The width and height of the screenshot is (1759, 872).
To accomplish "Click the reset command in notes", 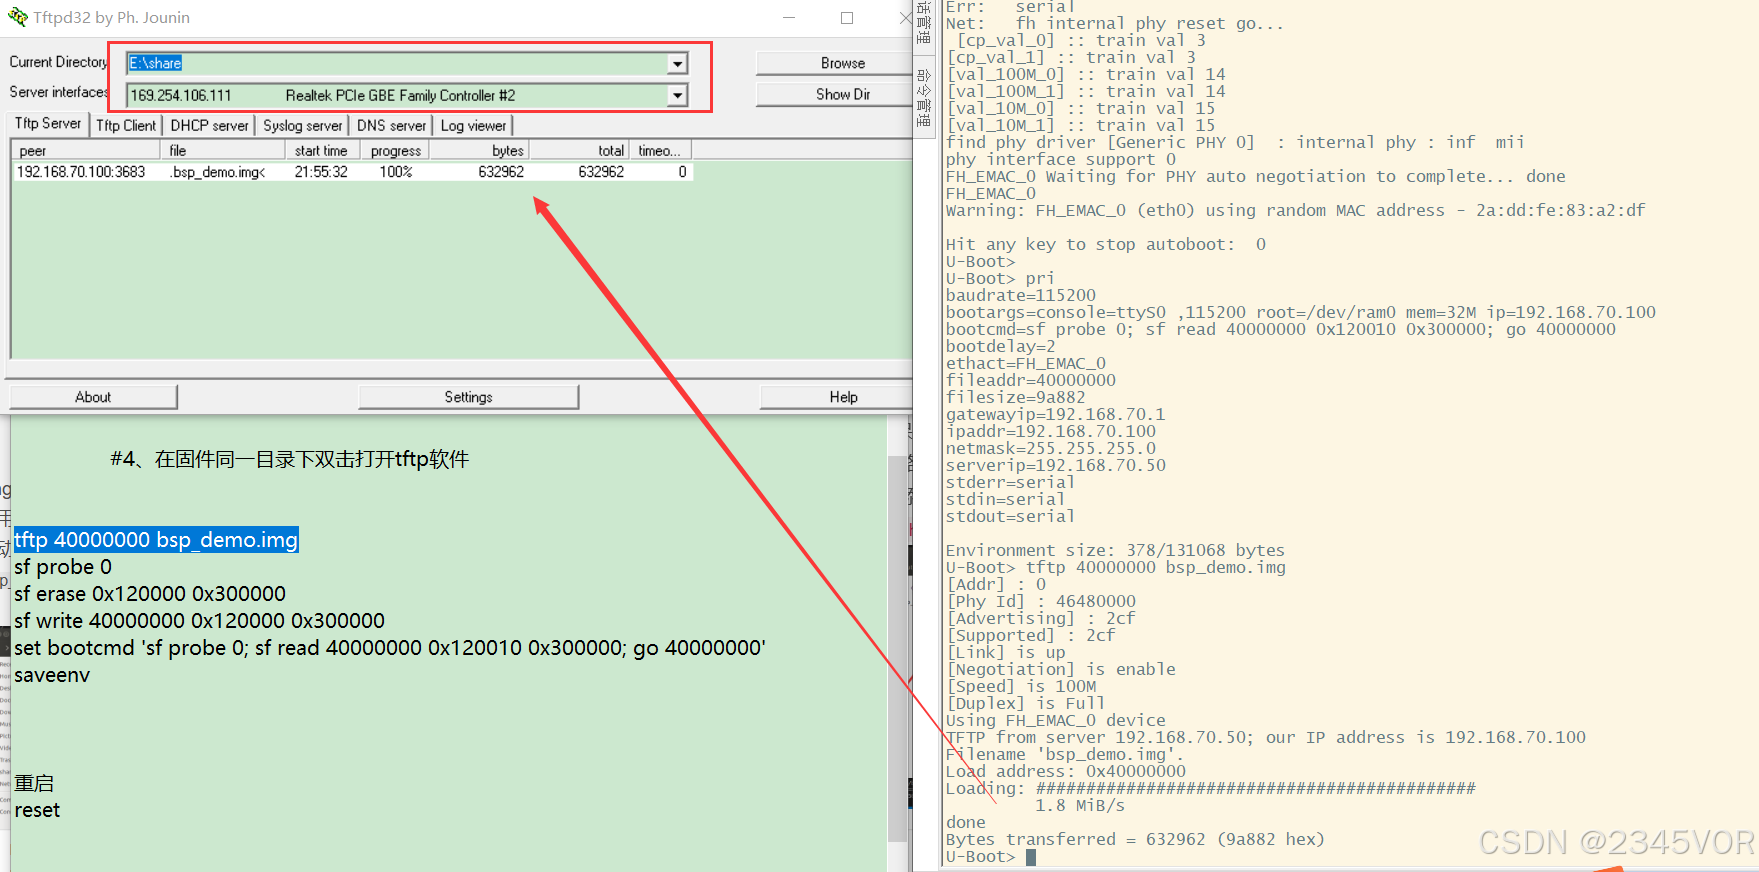I will (x=37, y=810).
